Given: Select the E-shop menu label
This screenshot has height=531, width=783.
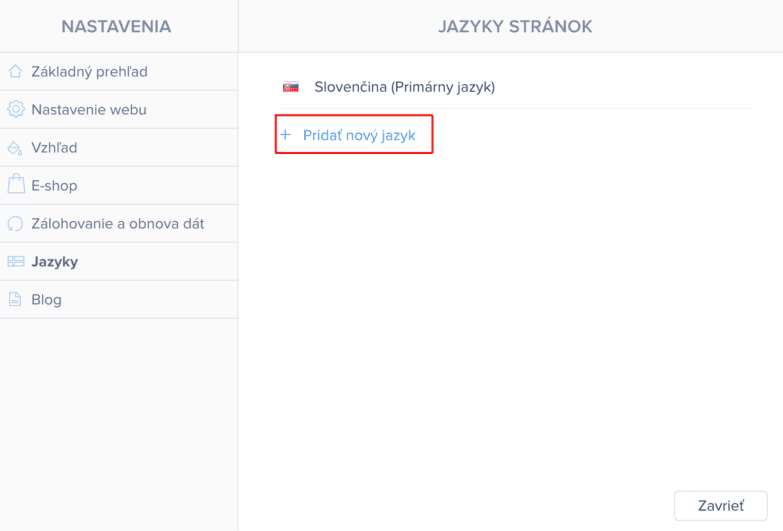Looking at the screenshot, I should 54,186.
